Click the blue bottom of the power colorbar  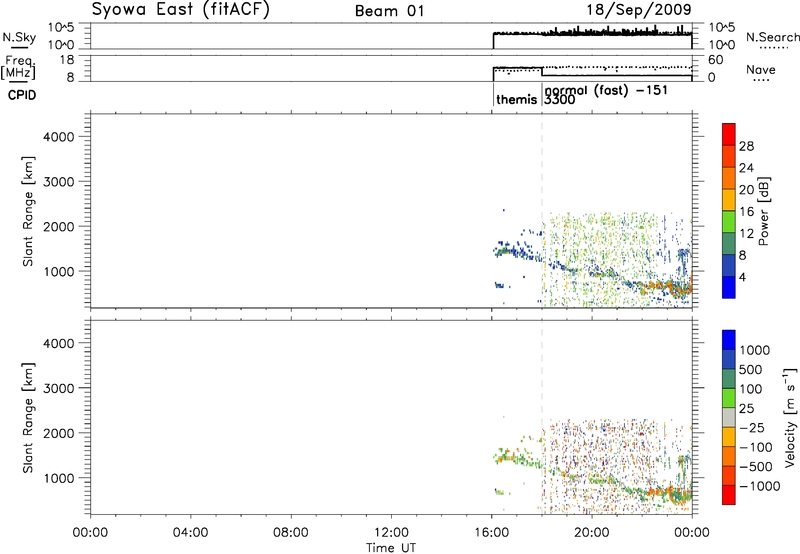(x=729, y=287)
